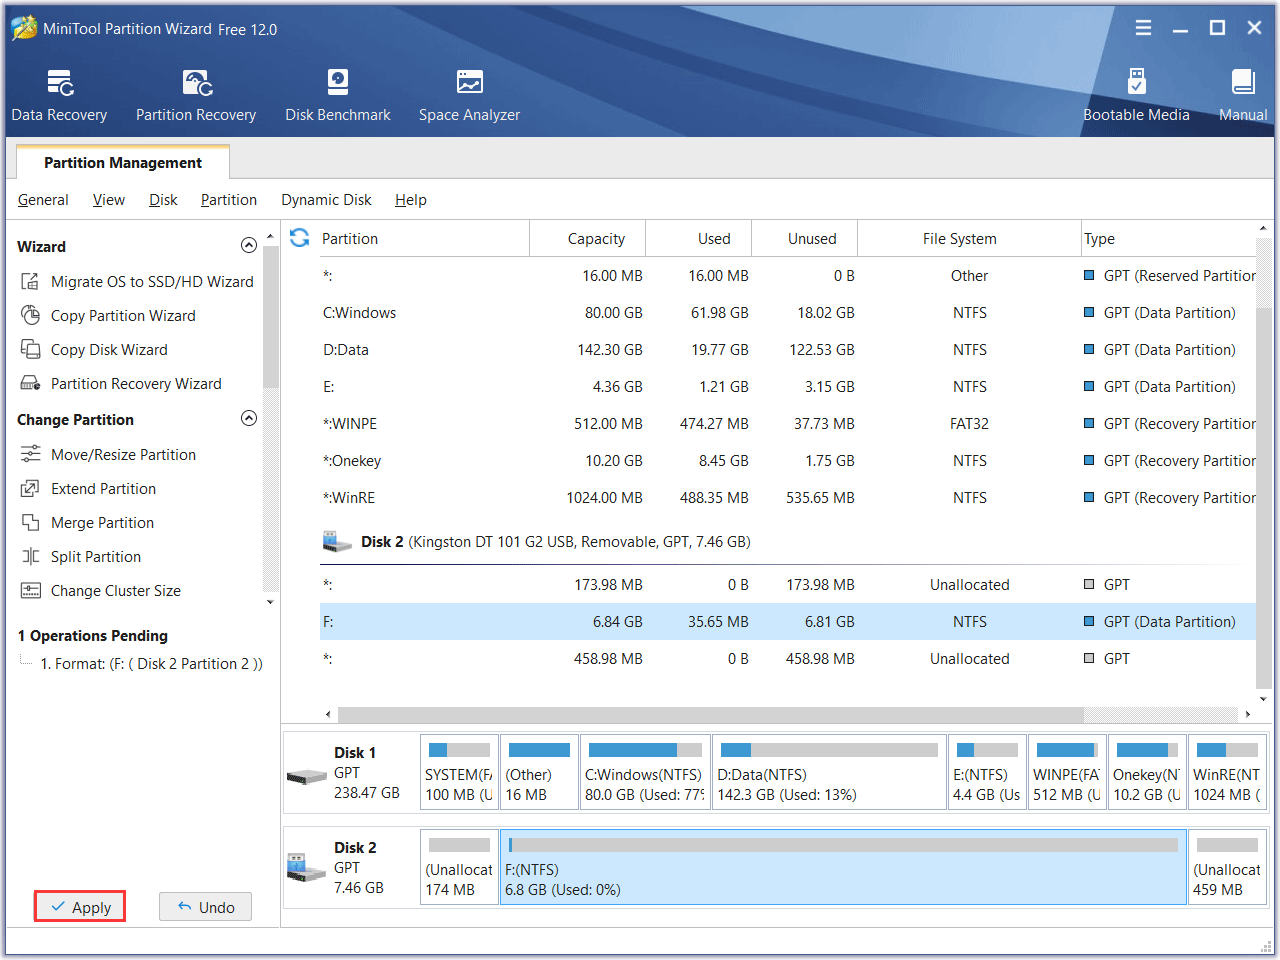Image resolution: width=1280 pixels, height=960 pixels.
Task: Click the Copy Partition Wizard icon
Action: point(30,316)
